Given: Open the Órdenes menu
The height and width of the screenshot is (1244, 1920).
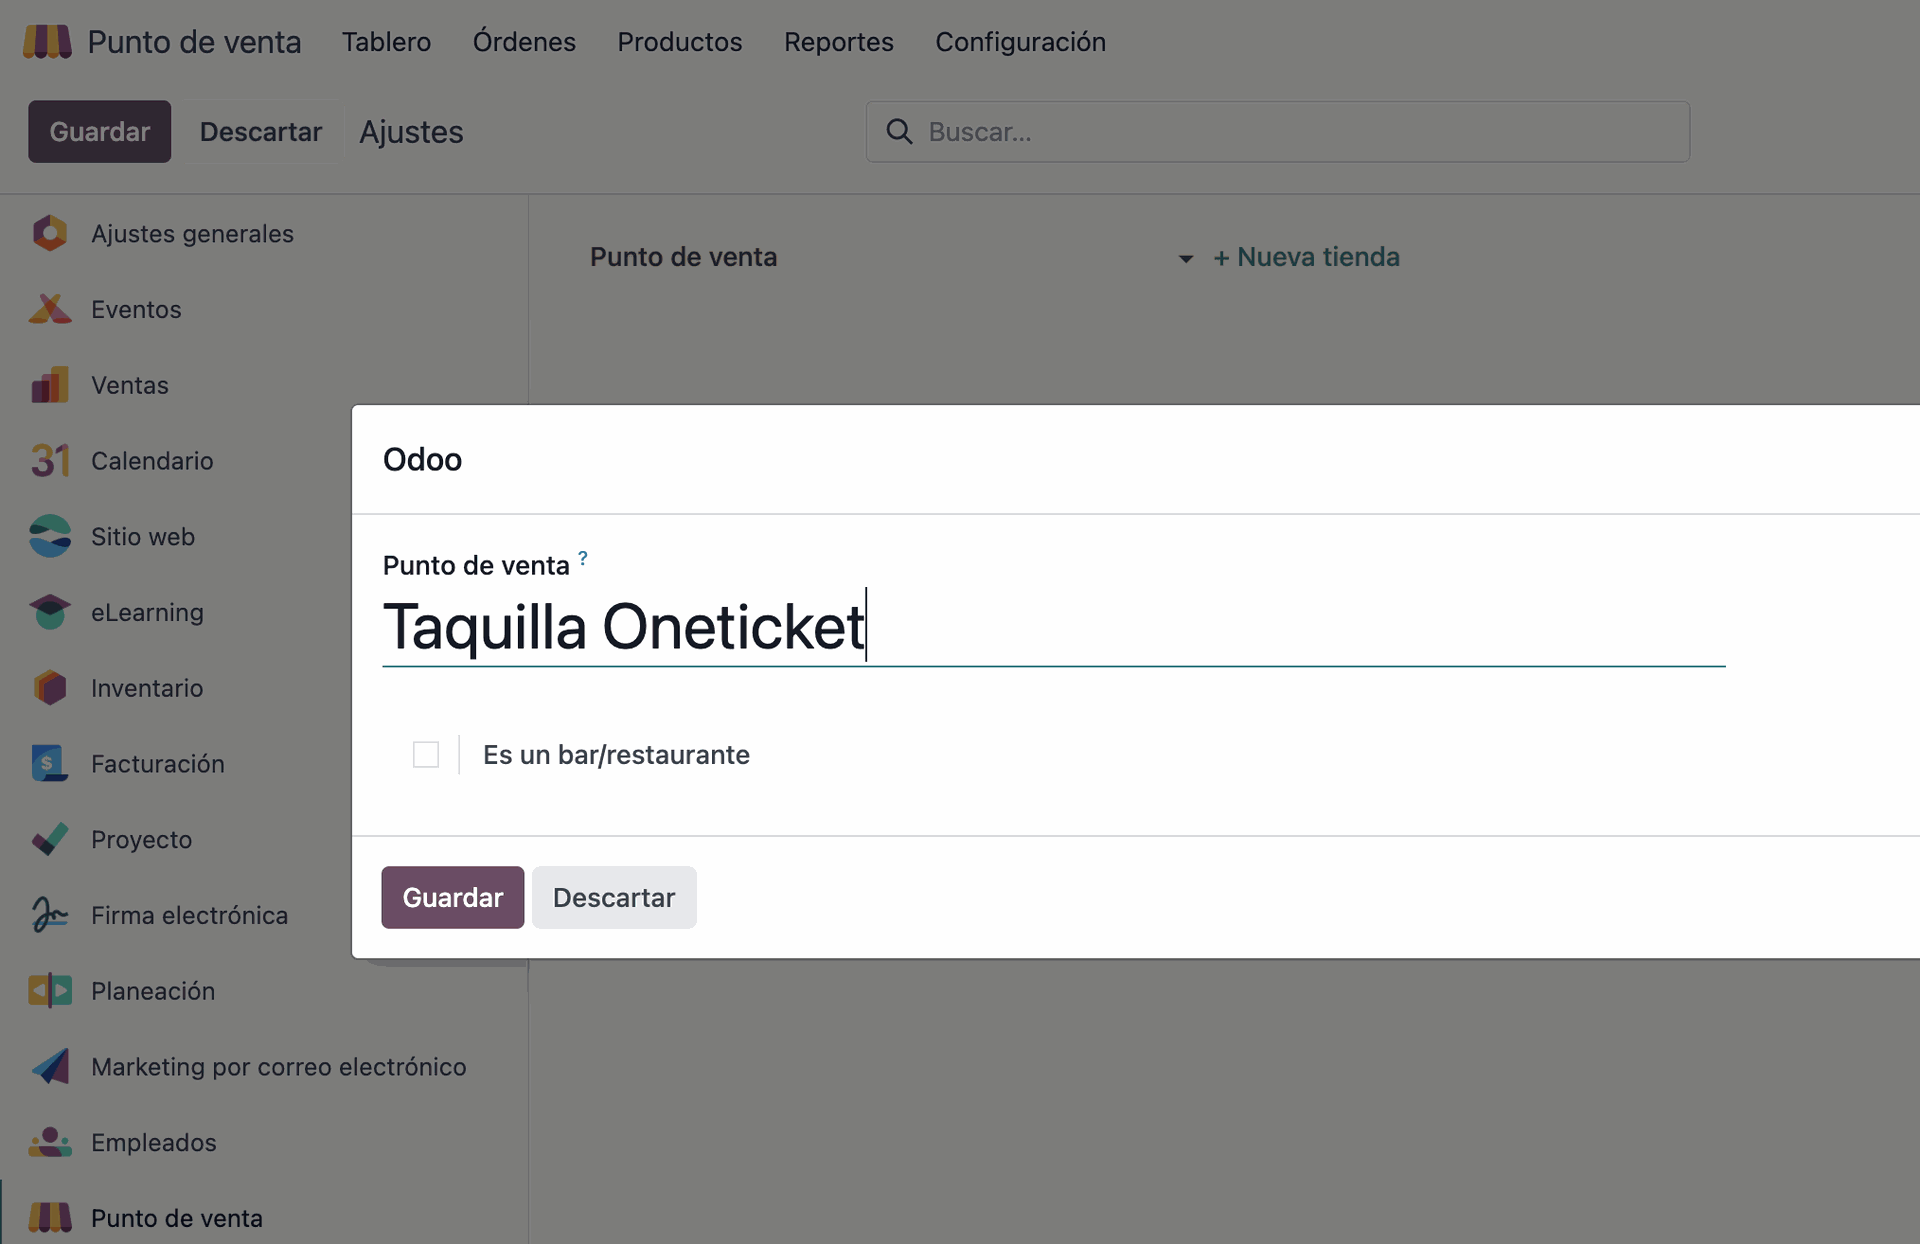Looking at the screenshot, I should (524, 42).
